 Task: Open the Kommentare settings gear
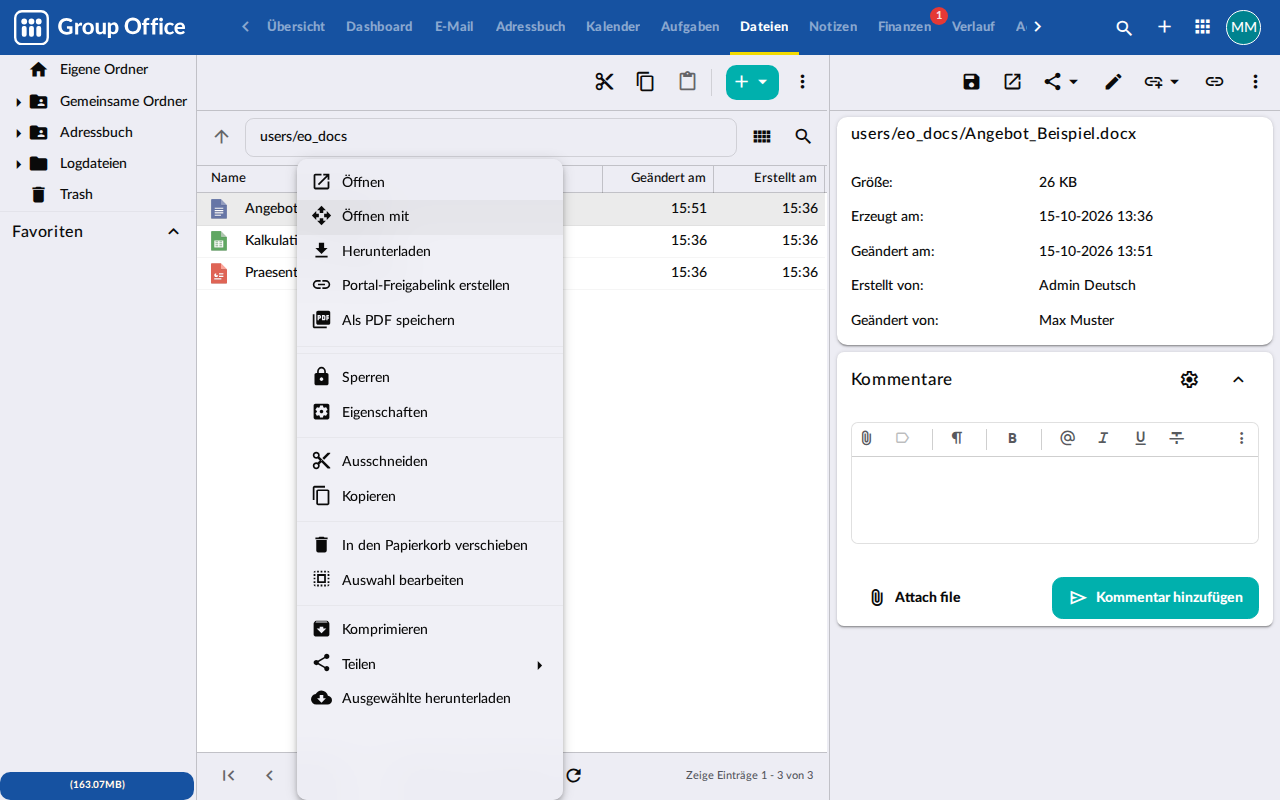[1189, 379]
